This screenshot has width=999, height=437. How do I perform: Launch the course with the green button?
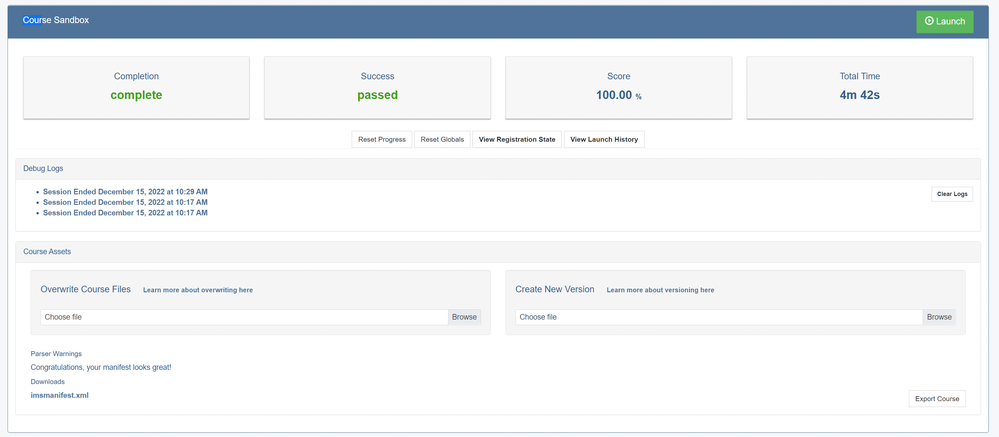pos(945,22)
